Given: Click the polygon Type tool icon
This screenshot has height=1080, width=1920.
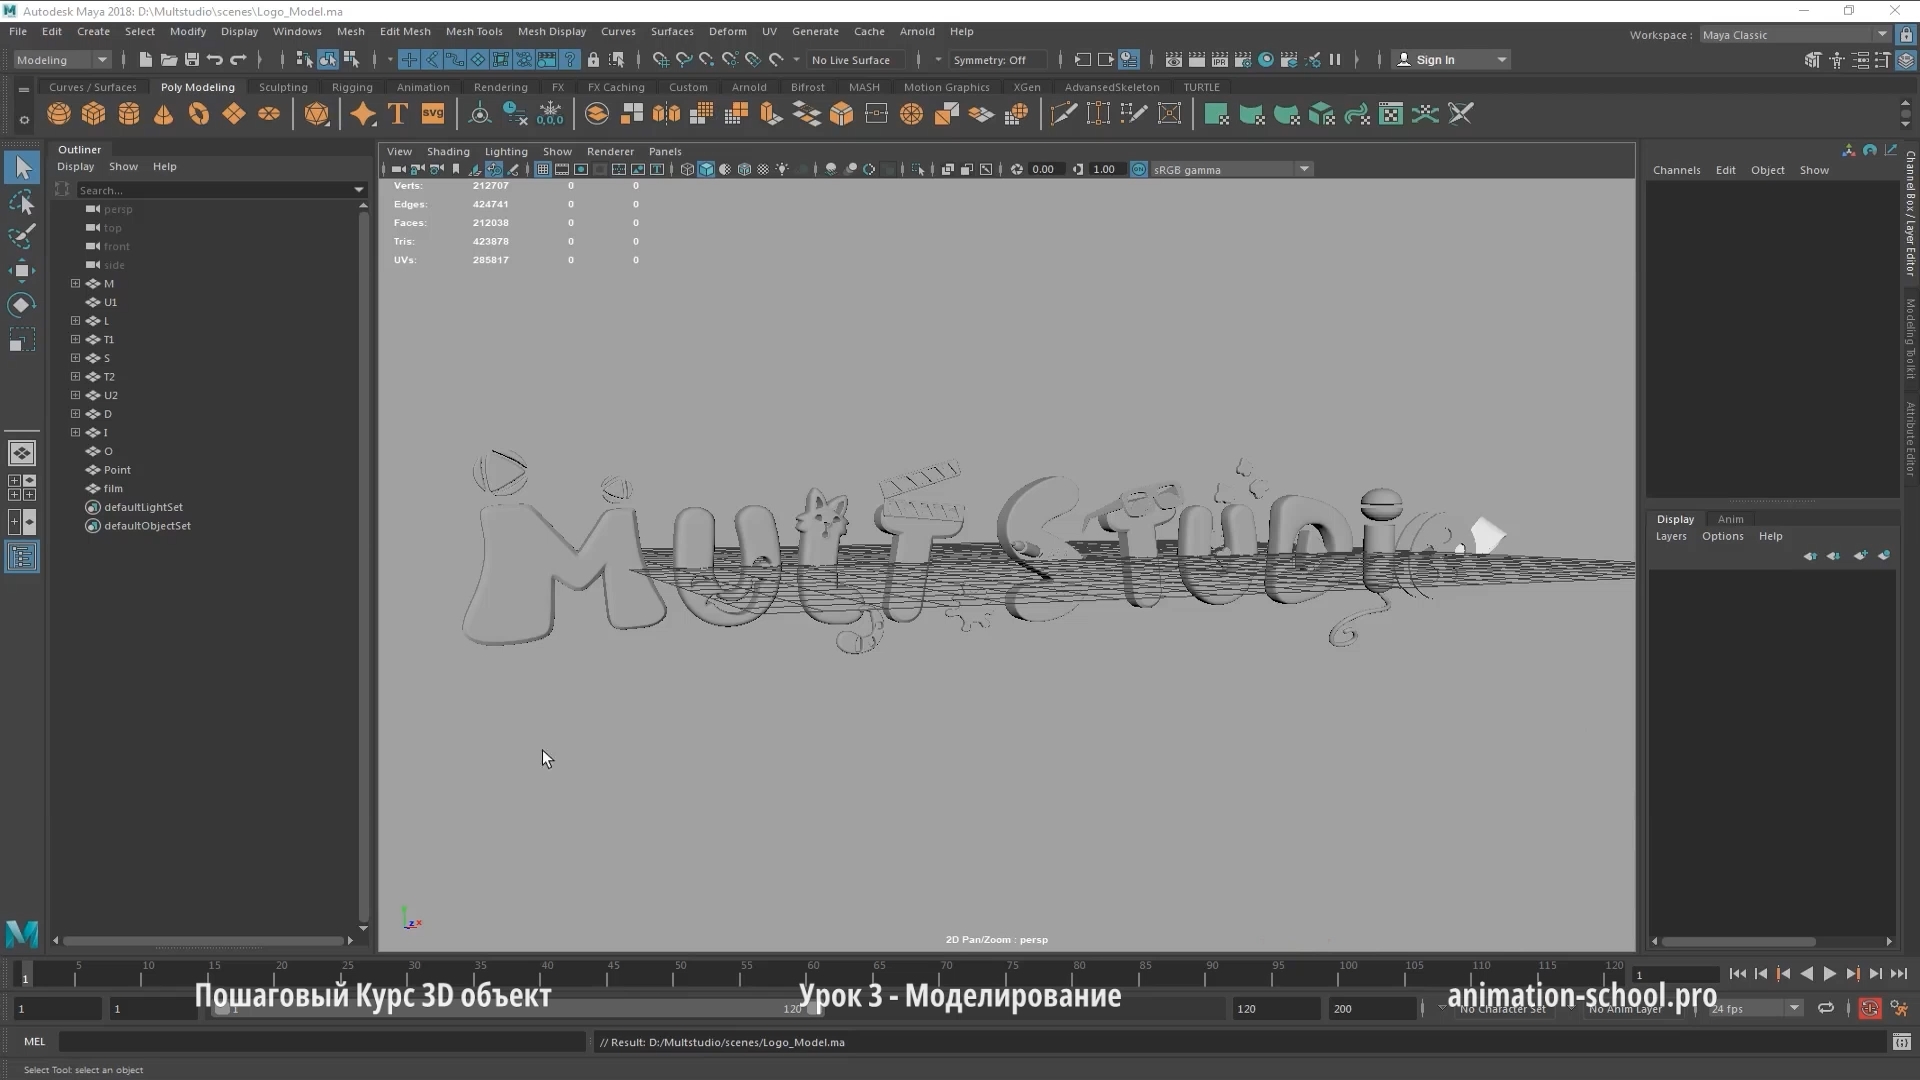Looking at the screenshot, I should pyautogui.click(x=398, y=114).
